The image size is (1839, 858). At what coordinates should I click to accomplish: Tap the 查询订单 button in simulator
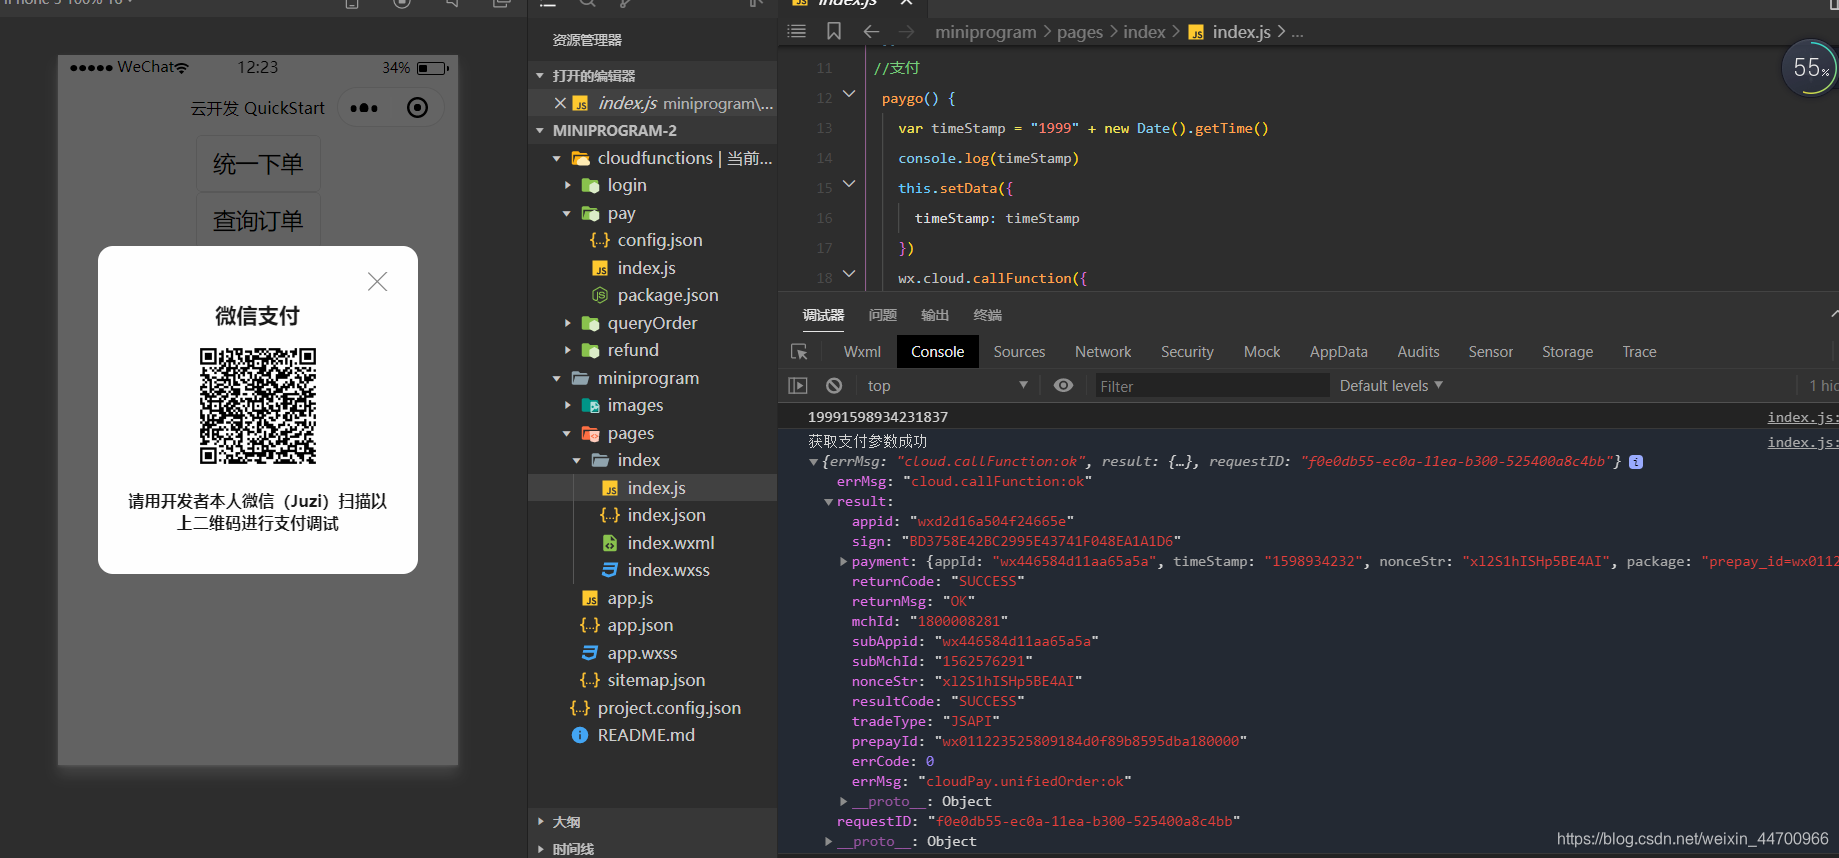pyautogui.click(x=258, y=220)
